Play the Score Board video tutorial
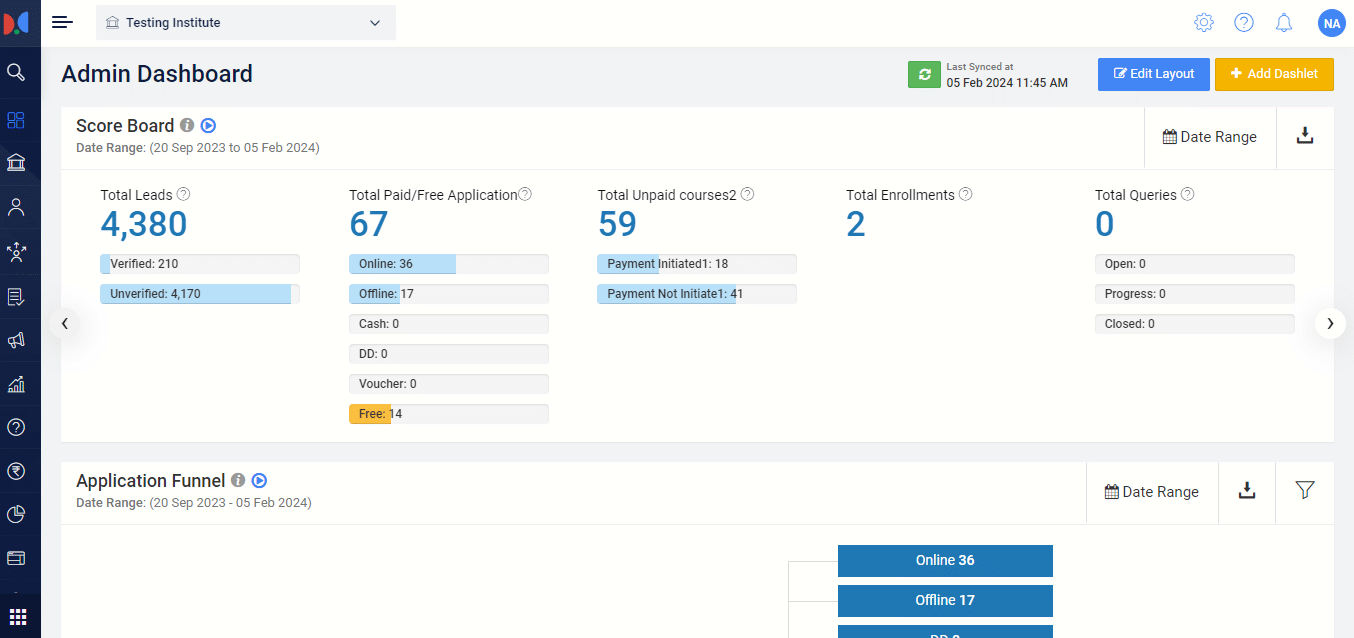The height and width of the screenshot is (638, 1354). [x=208, y=126]
